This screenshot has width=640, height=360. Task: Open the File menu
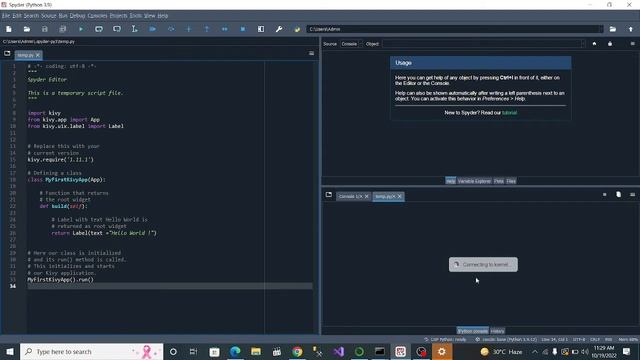click(x=6, y=16)
